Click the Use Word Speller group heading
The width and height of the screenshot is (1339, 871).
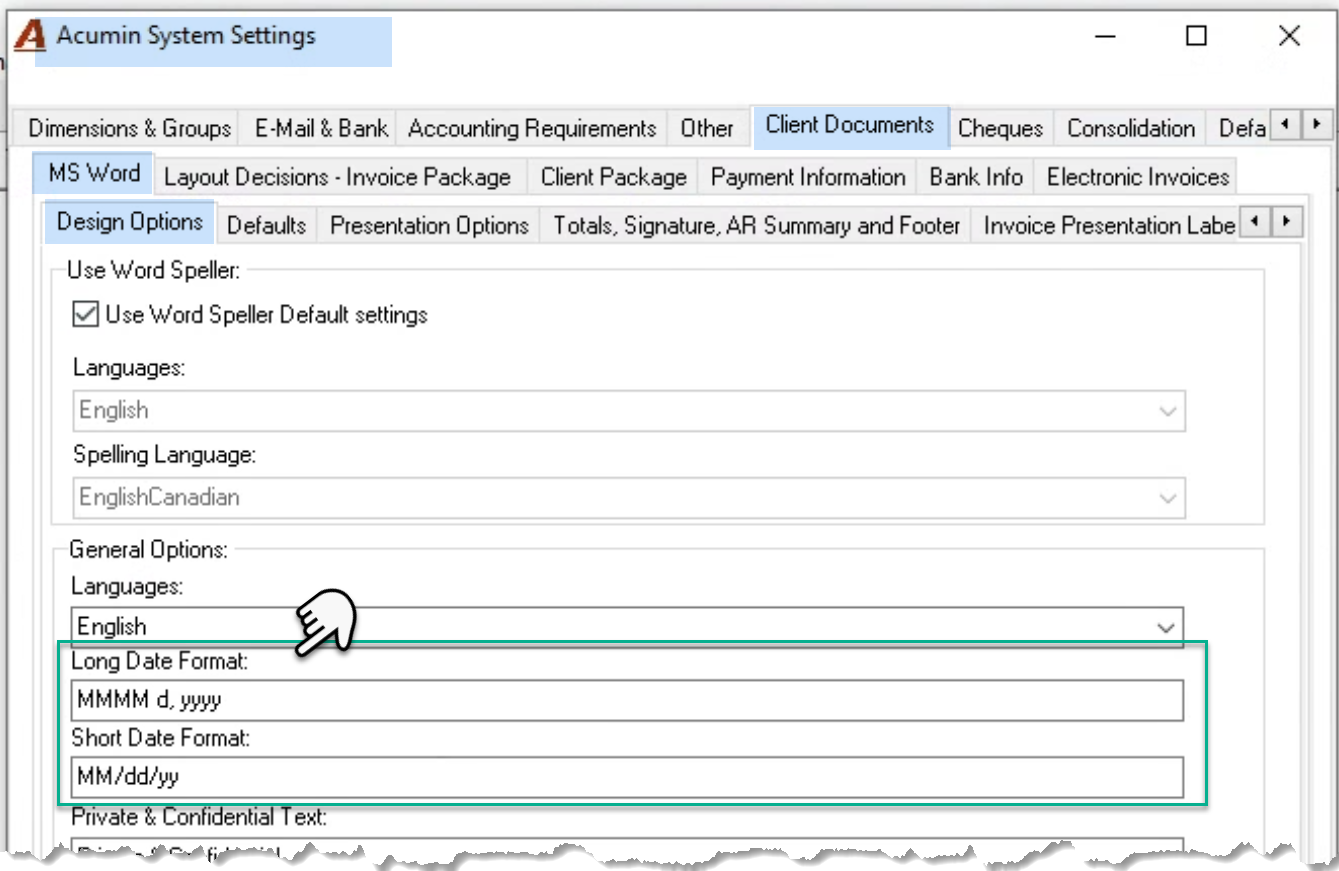point(153,269)
